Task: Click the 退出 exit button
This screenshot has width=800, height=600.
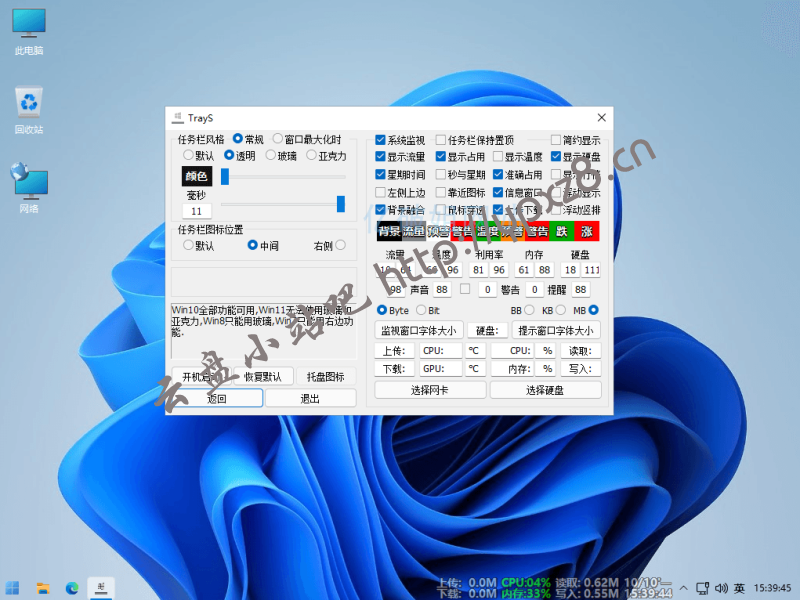Action: [x=311, y=398]
